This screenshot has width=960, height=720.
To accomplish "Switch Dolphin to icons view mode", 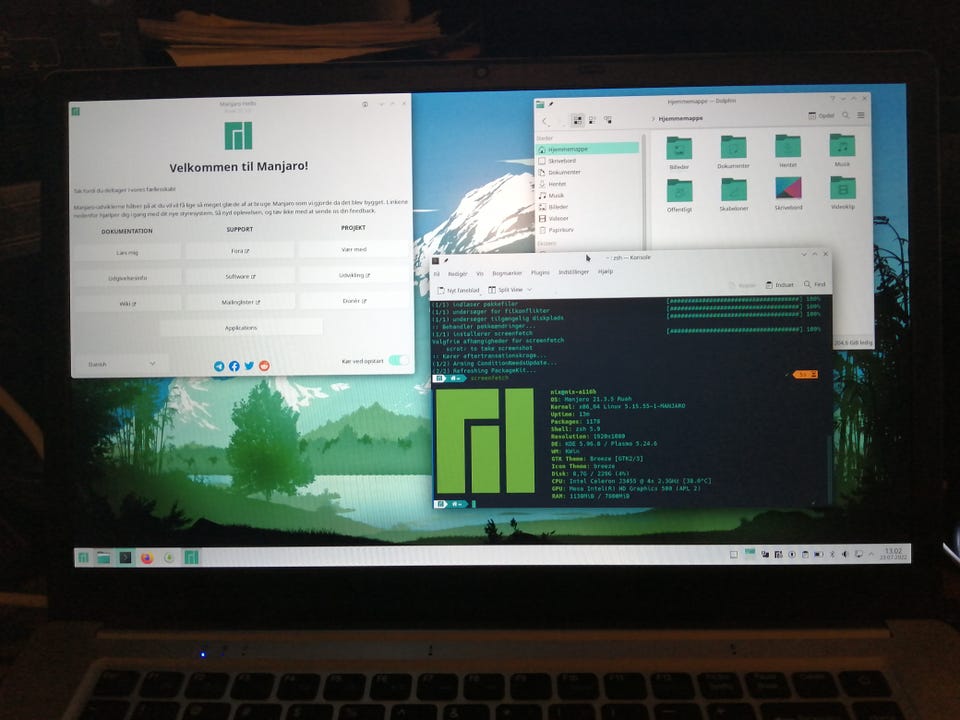I will pyautogui.click(x=577, y=120).
